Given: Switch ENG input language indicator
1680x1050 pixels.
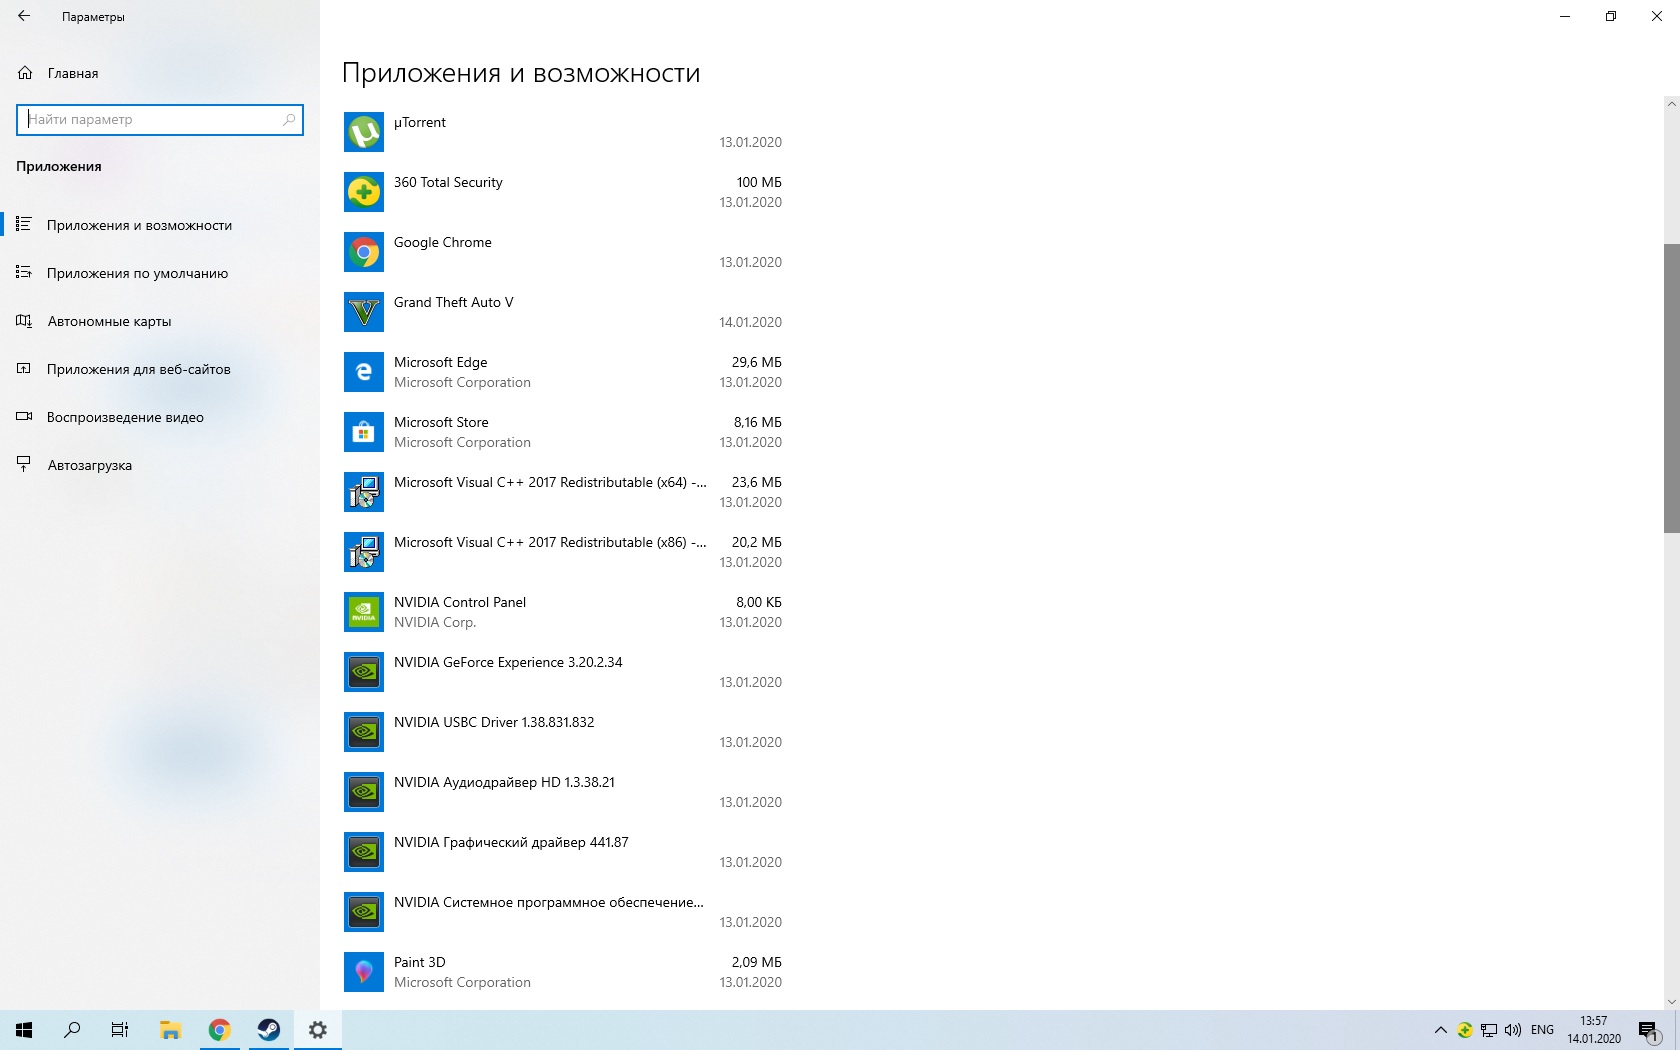Looking at the screenshot, I should tap(1543, 1030).
